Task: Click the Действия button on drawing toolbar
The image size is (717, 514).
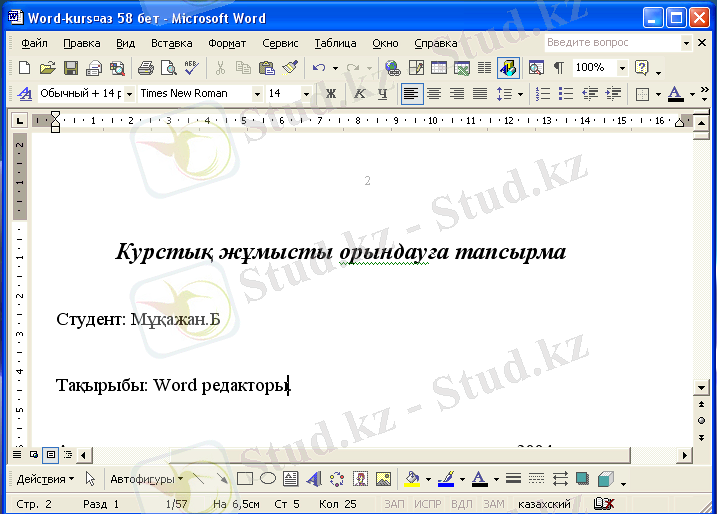Action: coord(44,479)
